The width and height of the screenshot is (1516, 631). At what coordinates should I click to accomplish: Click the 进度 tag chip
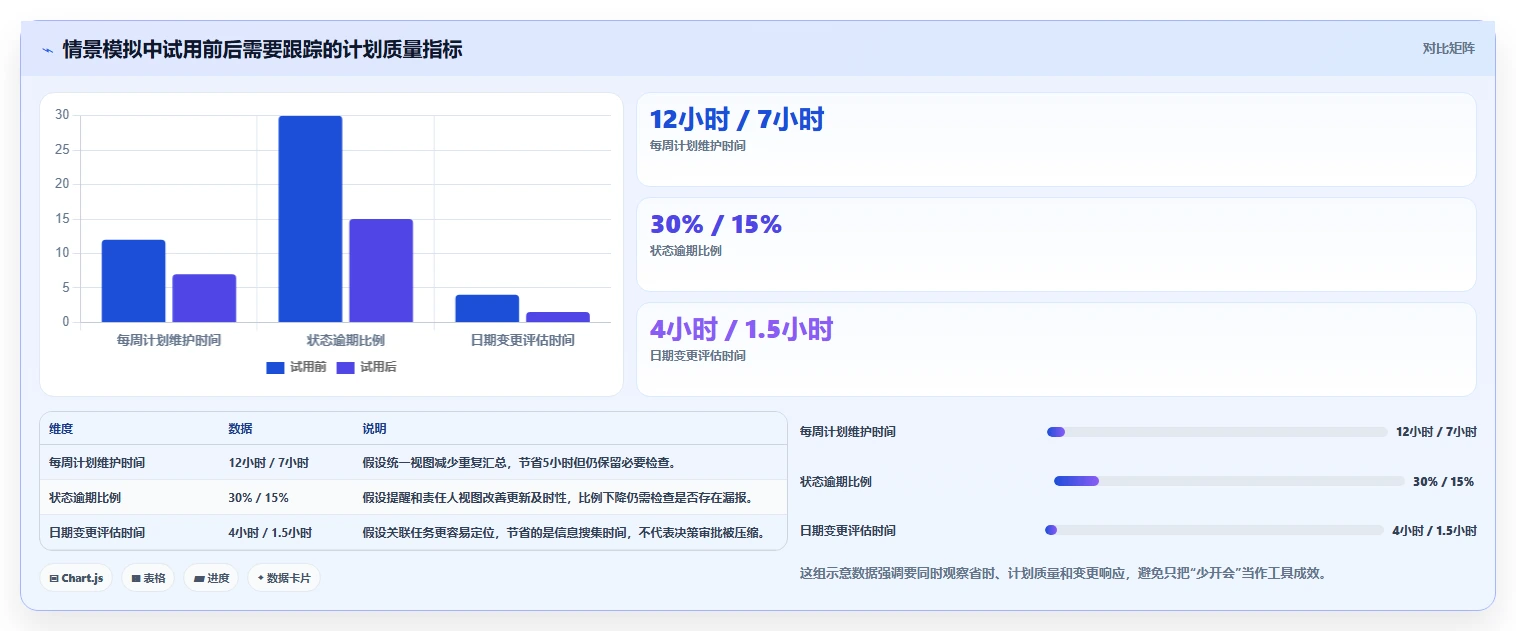(211, 578)
